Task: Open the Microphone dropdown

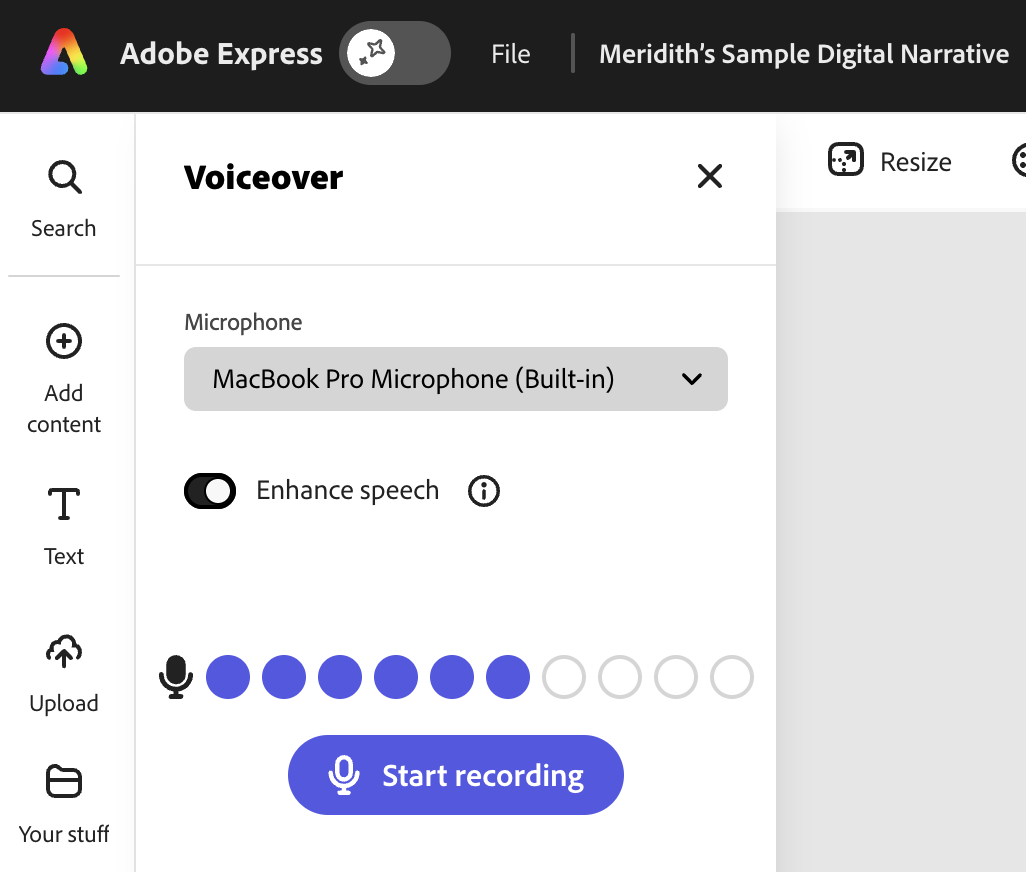Action: pyautogui.click(x=455, y=379)
